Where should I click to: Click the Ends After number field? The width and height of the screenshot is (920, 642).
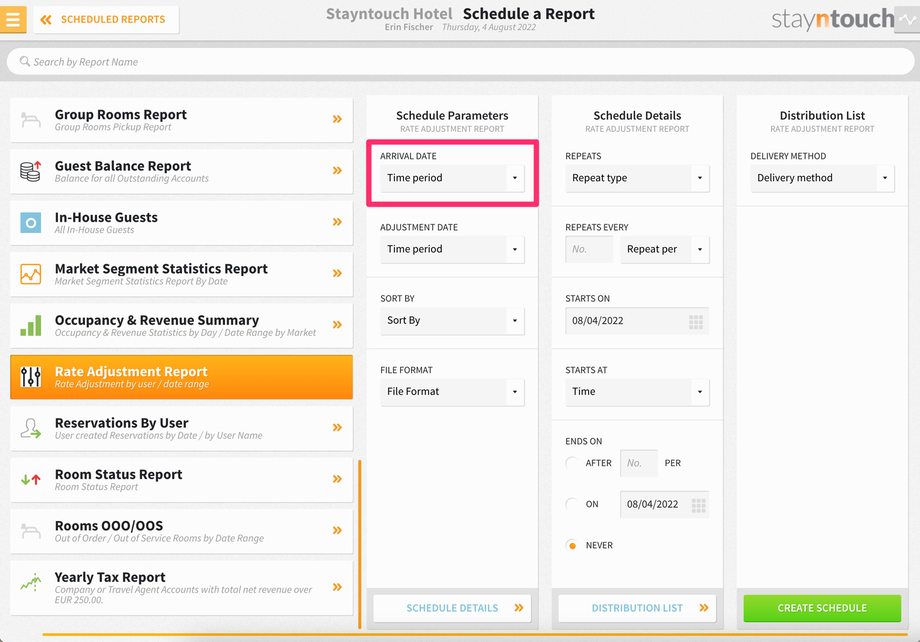point(639,463)
